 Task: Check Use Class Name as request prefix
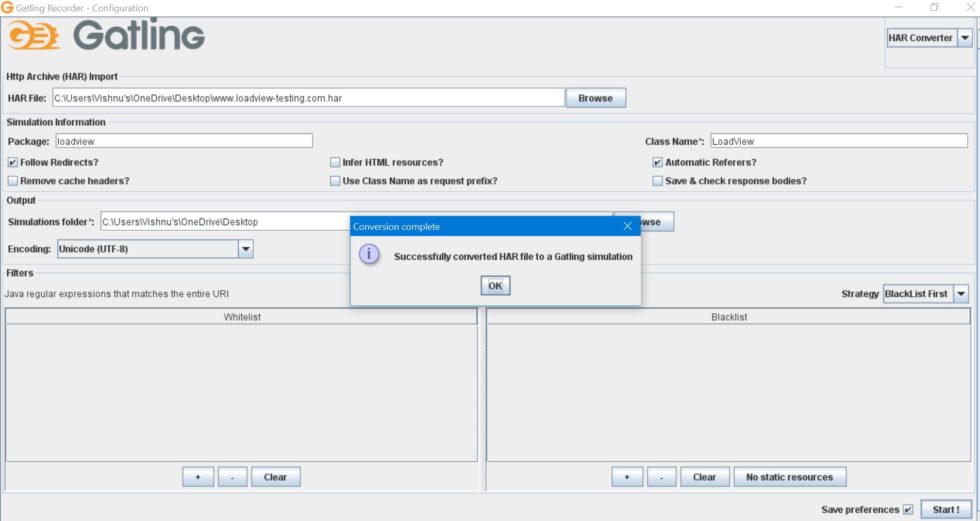(x=335, y=181)
